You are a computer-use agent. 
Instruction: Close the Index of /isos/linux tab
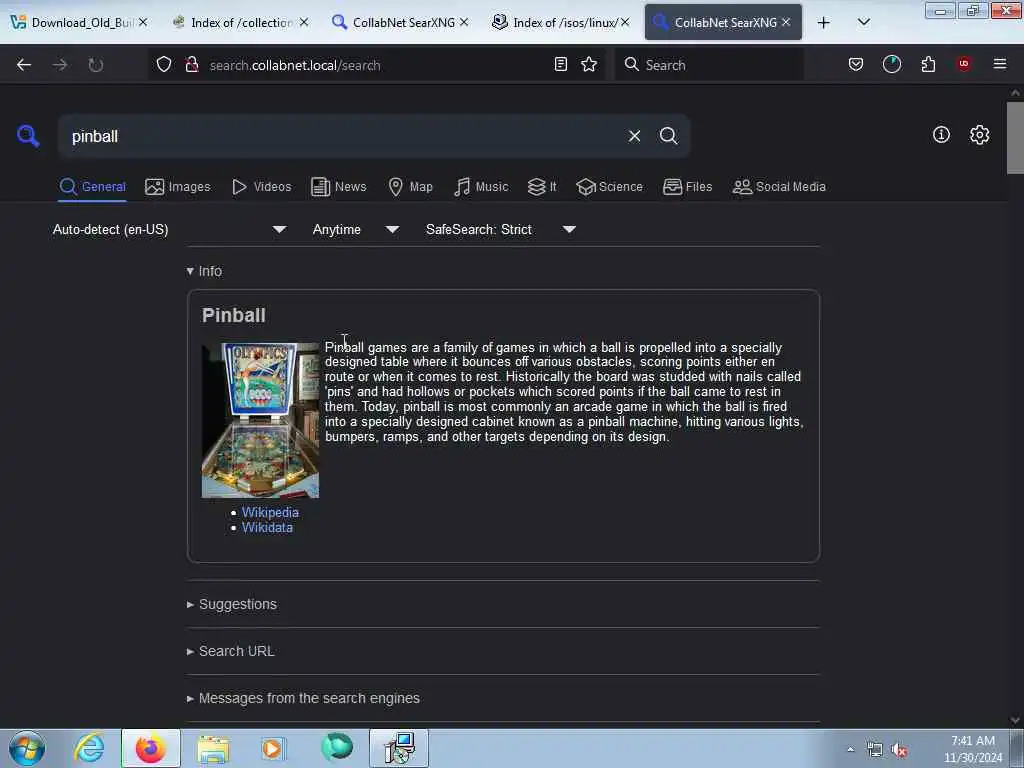tap(625, 22)
